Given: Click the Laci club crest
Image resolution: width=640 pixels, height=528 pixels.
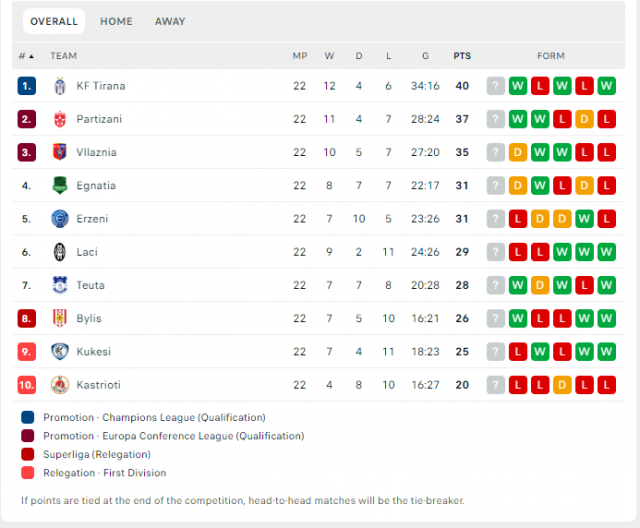Looking at the screenshot, I should [60, 252].
